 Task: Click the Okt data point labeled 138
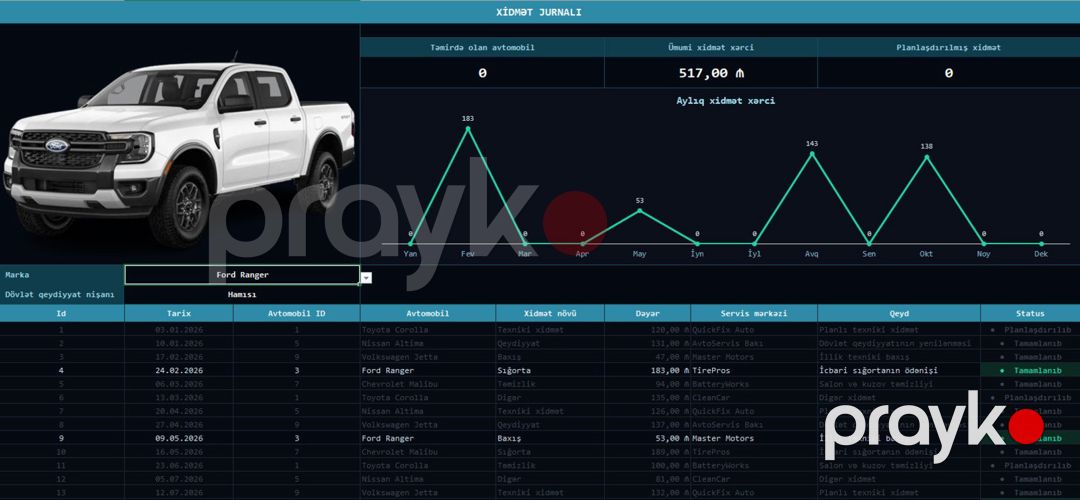click(926, 156)
